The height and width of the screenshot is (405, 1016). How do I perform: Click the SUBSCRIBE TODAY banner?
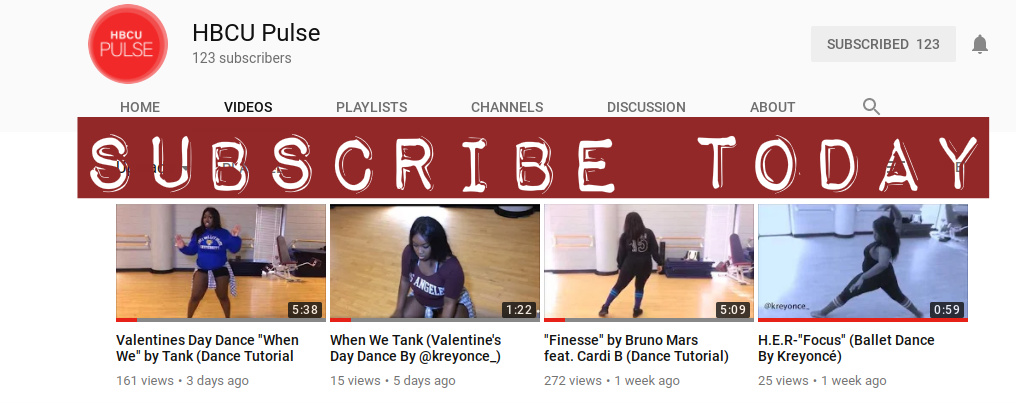tap(533, 157)
